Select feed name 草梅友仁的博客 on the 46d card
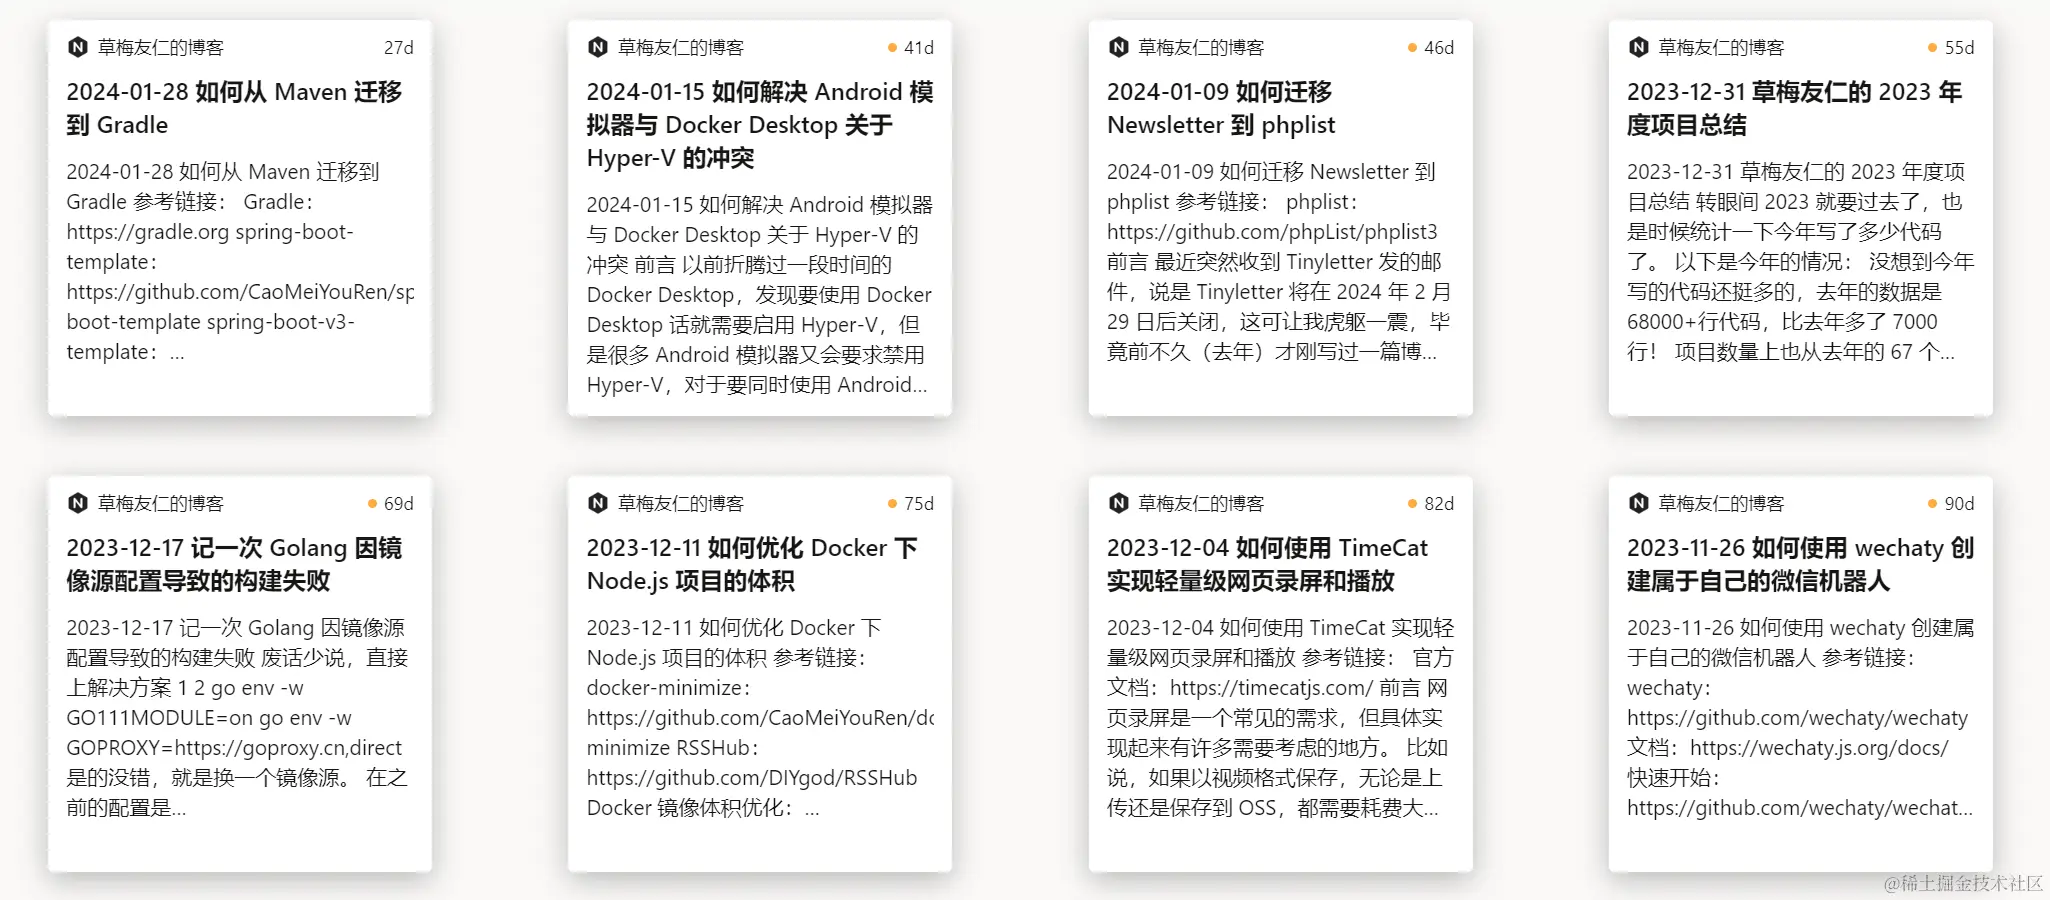Image resolution: width=2050 pixels, height=900 pixels. (x=1201, y=48)
